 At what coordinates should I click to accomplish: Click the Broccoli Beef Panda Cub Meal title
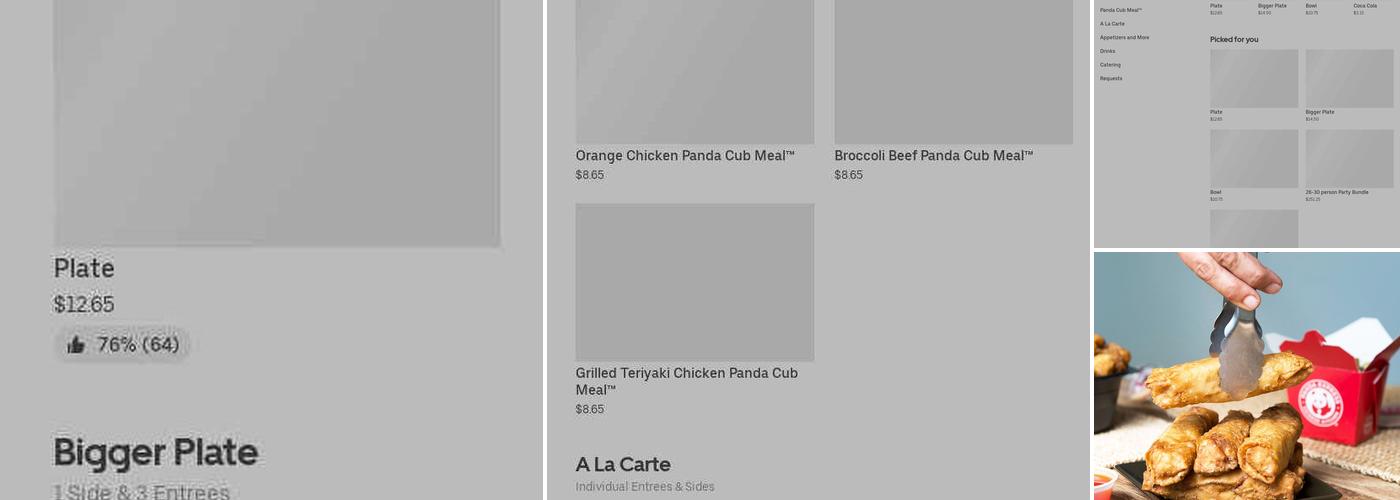click(x=933, y=156)
